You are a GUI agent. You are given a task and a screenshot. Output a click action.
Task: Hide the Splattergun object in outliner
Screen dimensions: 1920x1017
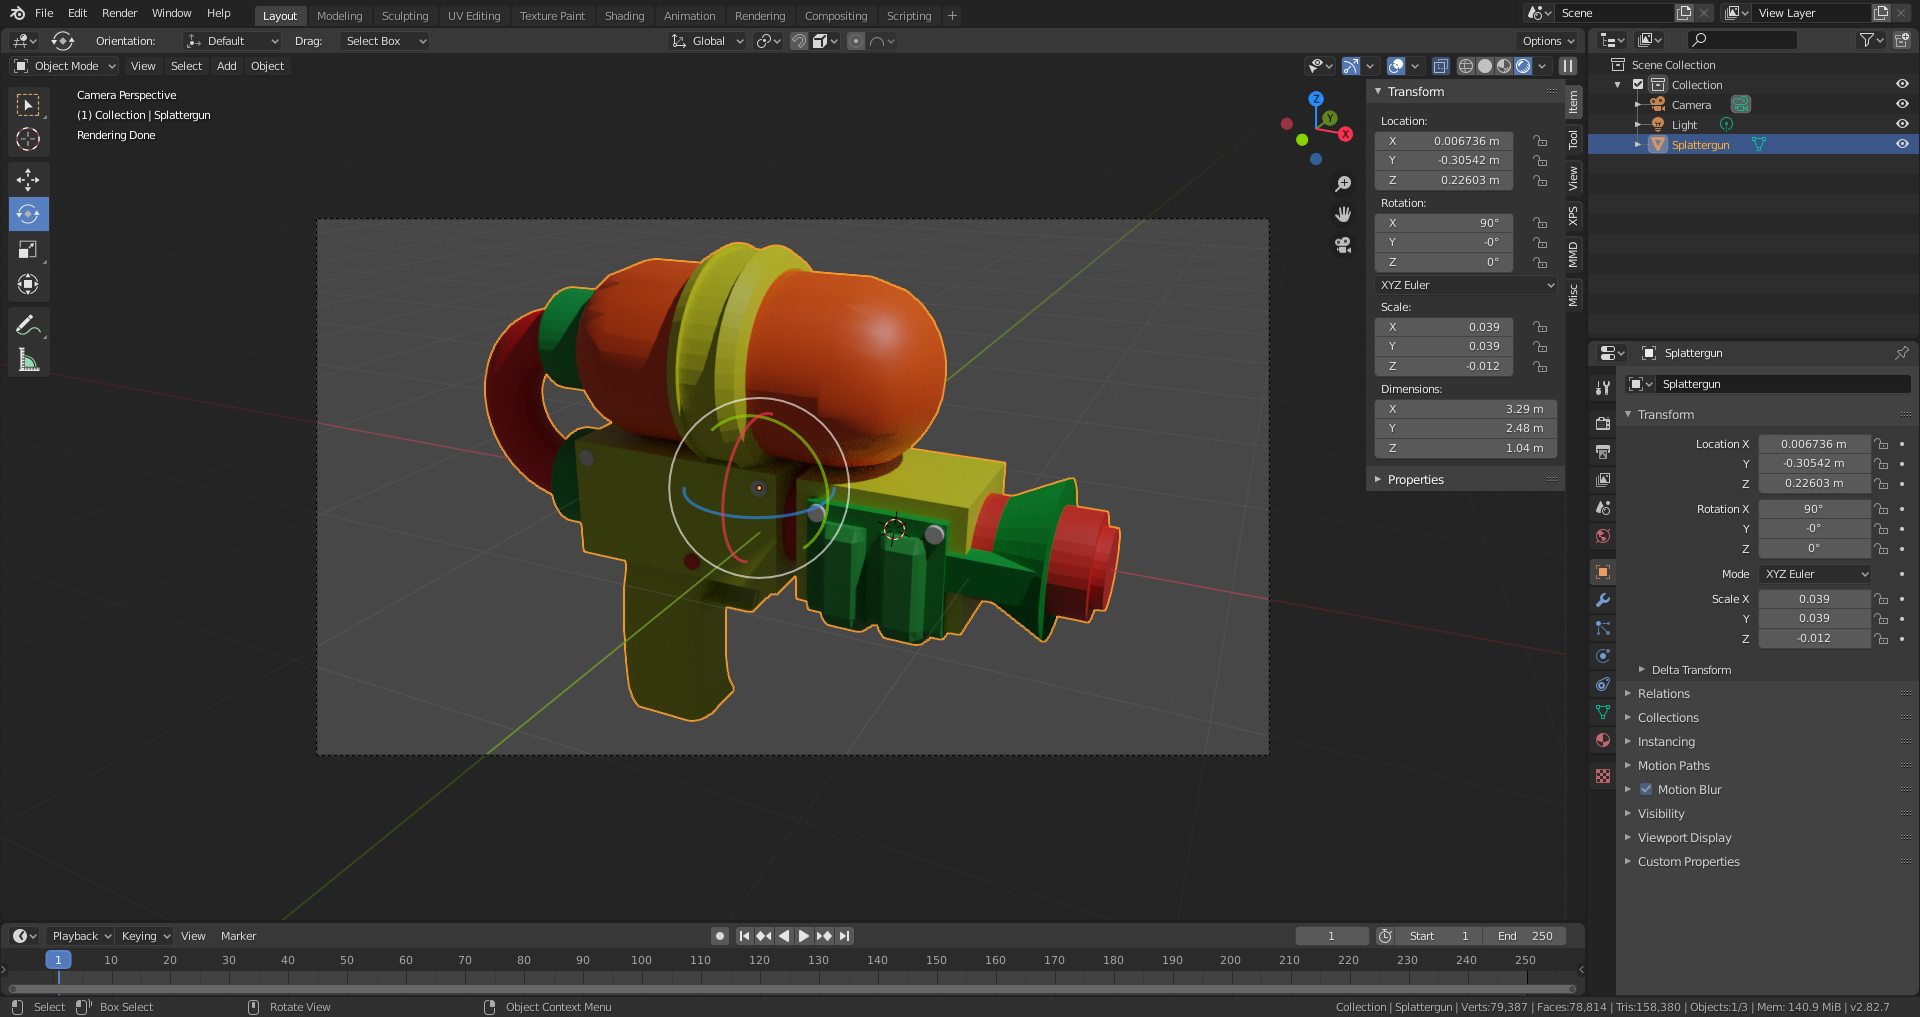tap(1902, 144)
